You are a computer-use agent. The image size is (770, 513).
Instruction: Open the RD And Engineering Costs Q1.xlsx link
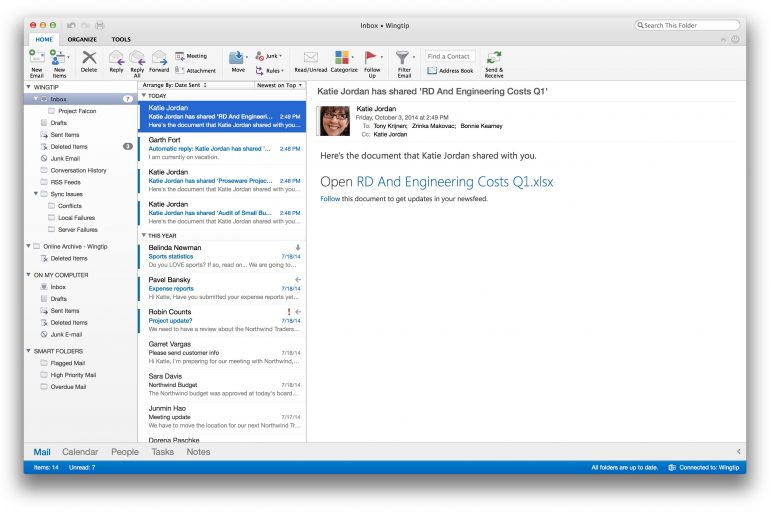455,182
